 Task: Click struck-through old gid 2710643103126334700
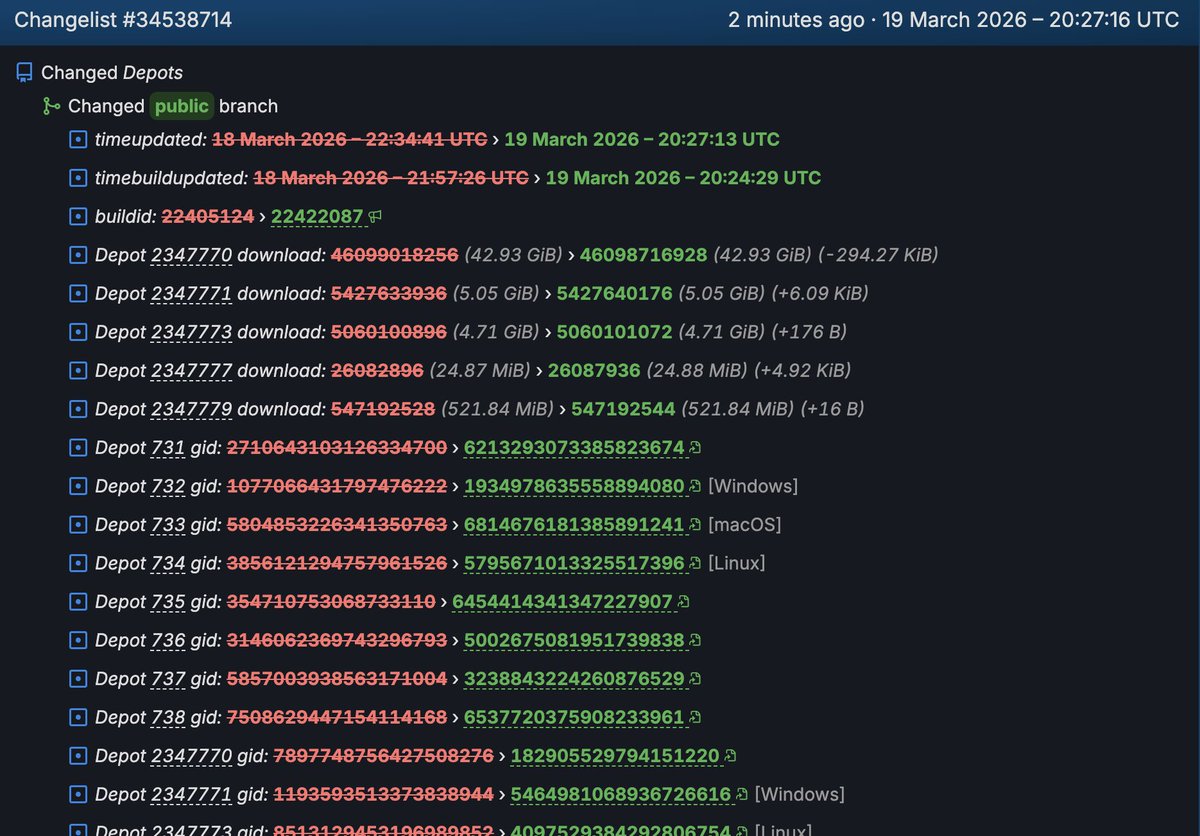pos(337,447)
